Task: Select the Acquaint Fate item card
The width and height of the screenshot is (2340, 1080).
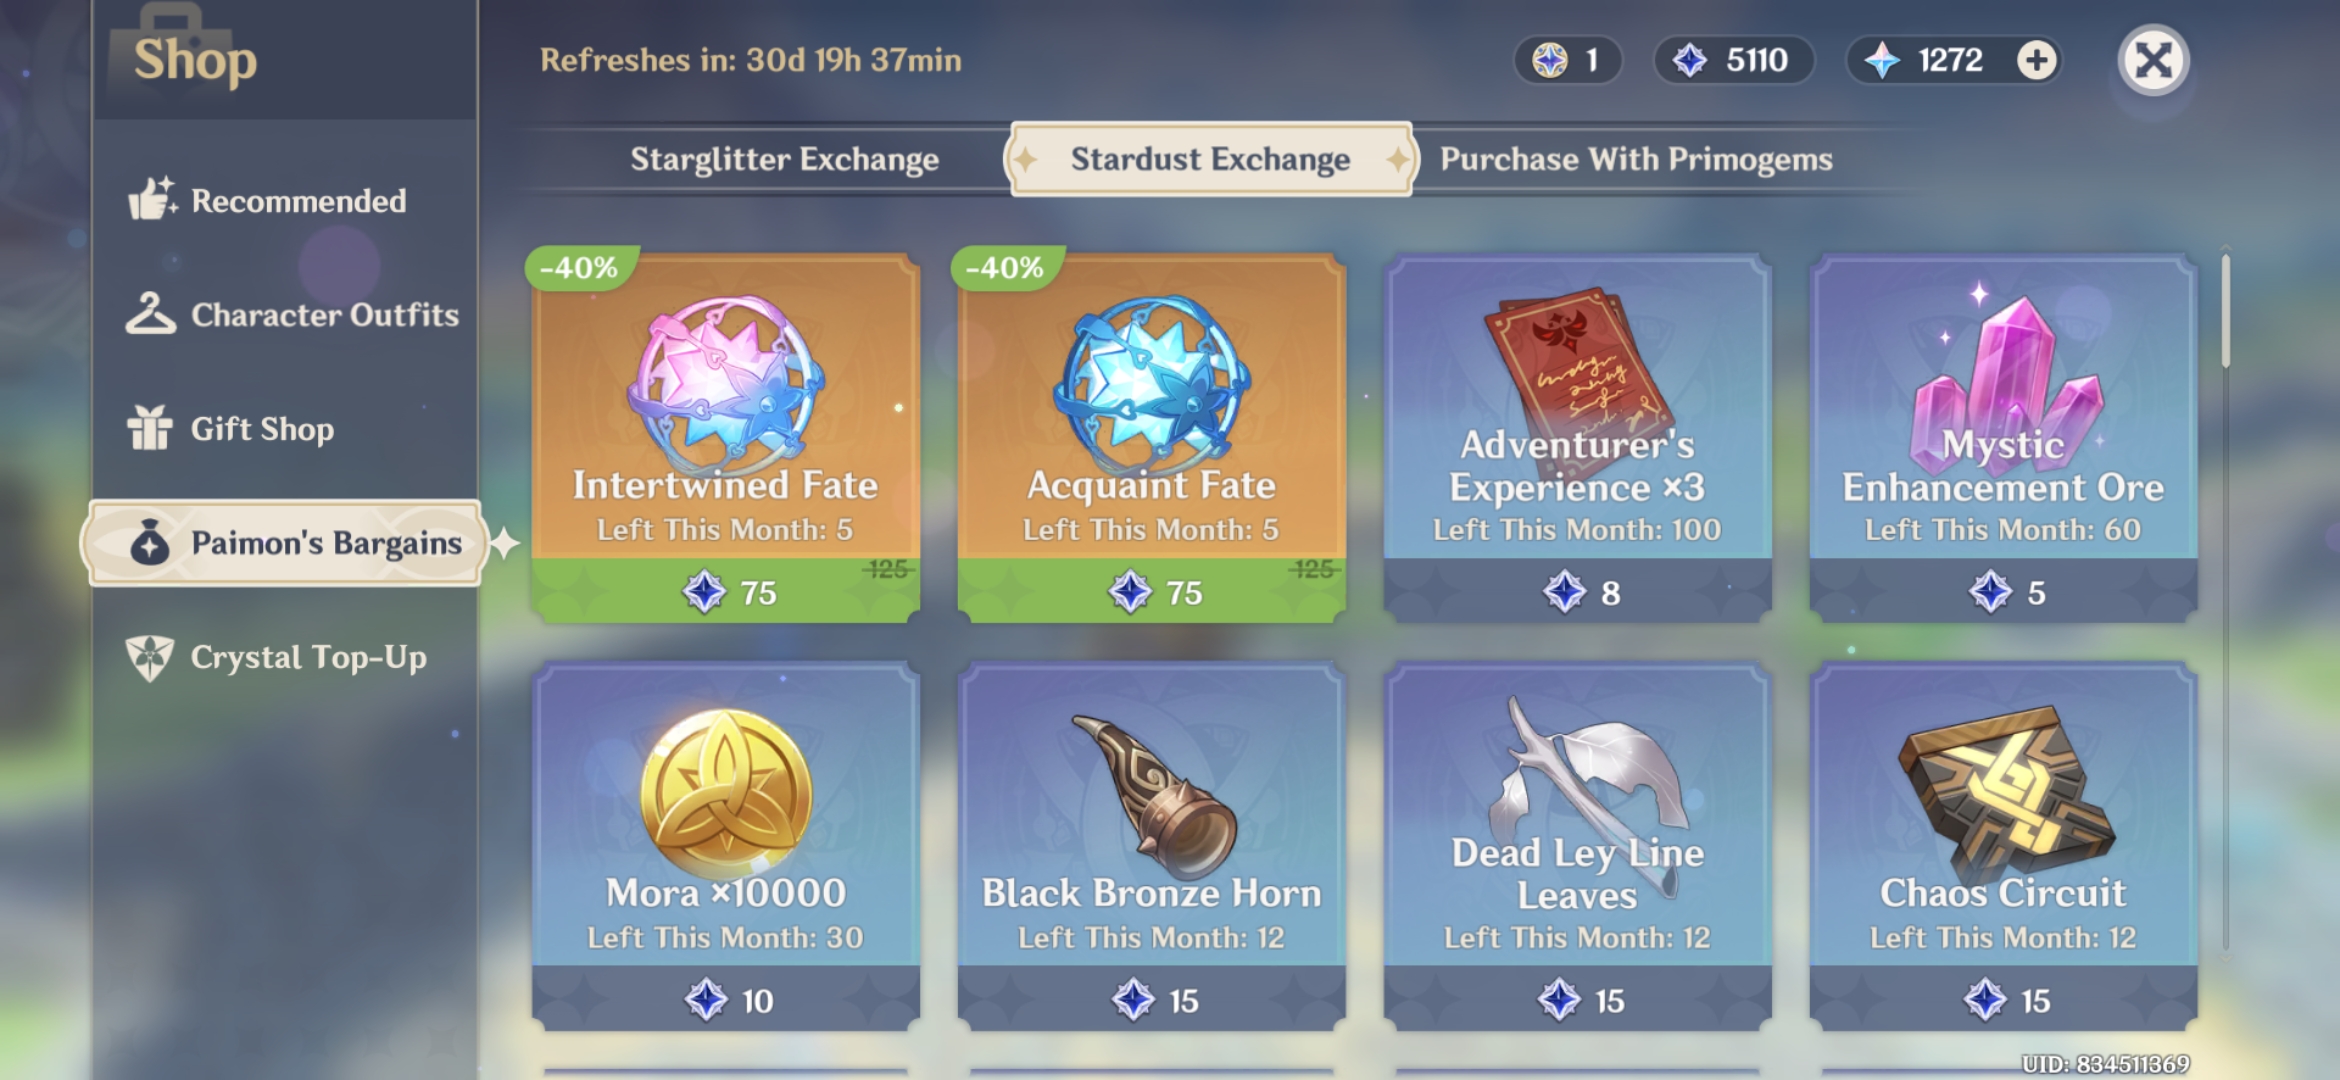Action: 1151,437
